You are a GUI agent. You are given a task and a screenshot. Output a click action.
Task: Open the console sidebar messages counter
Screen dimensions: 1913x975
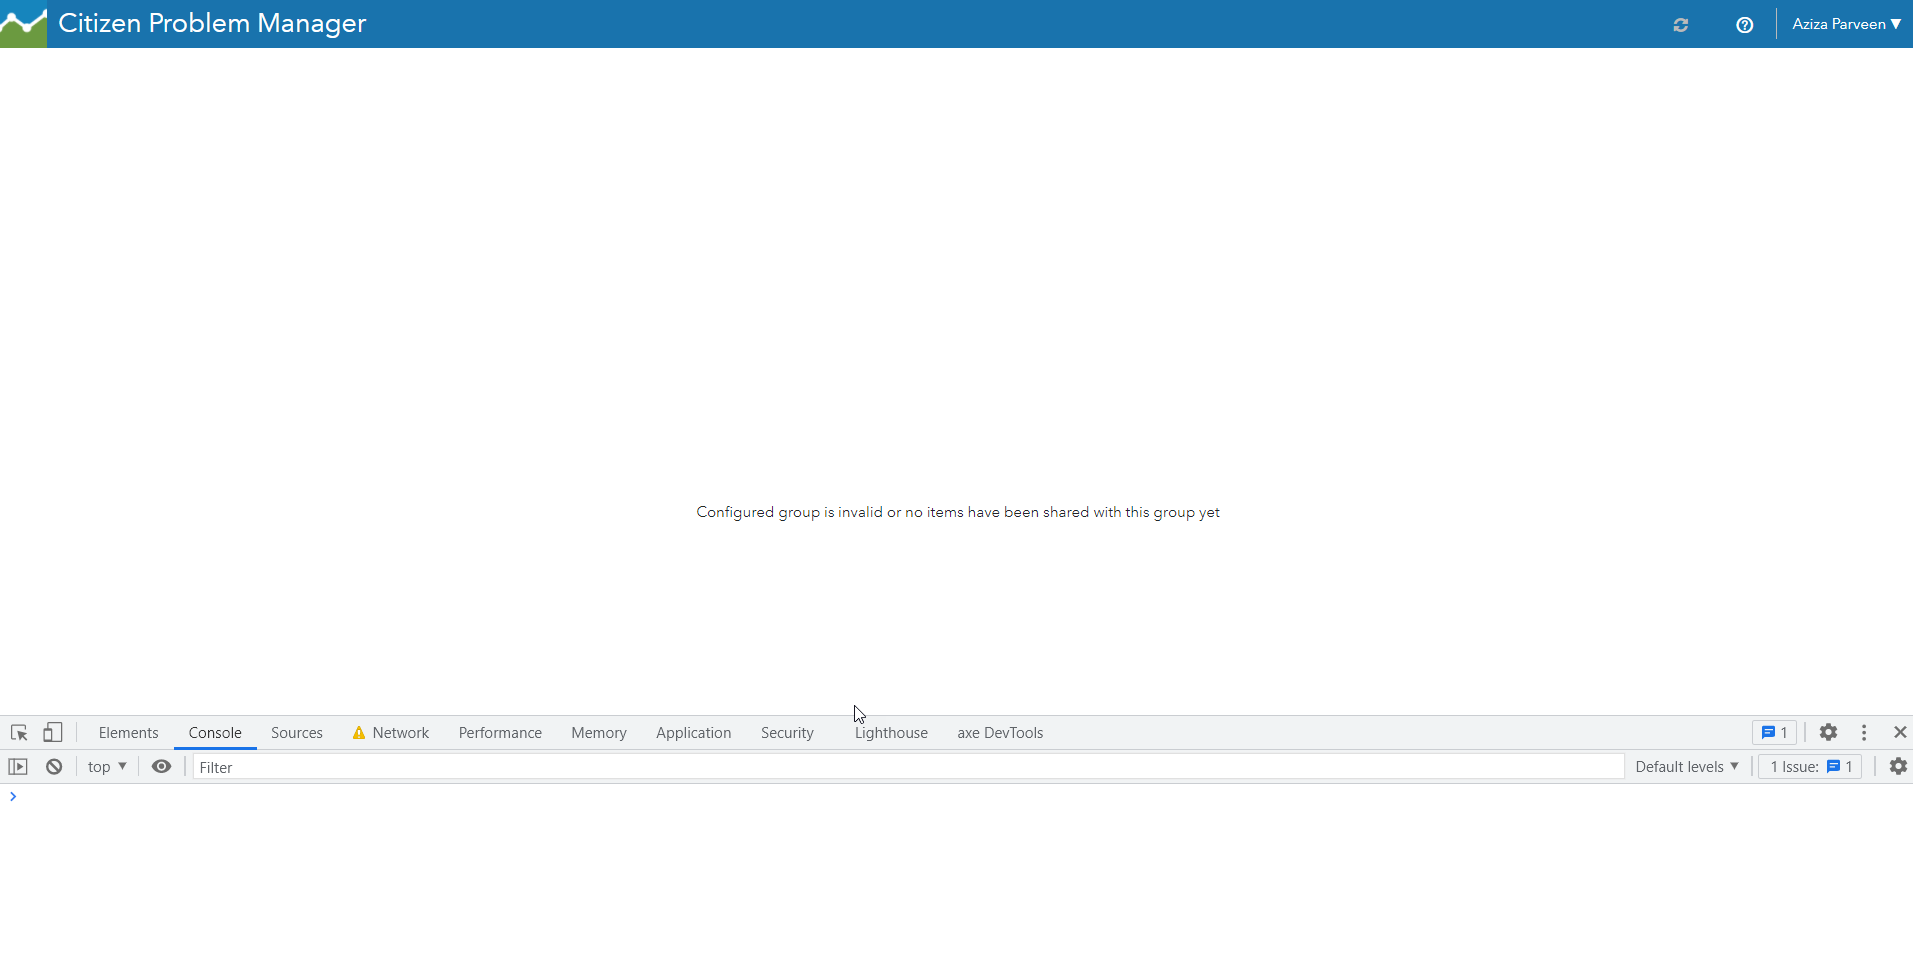click(1773, 732)
